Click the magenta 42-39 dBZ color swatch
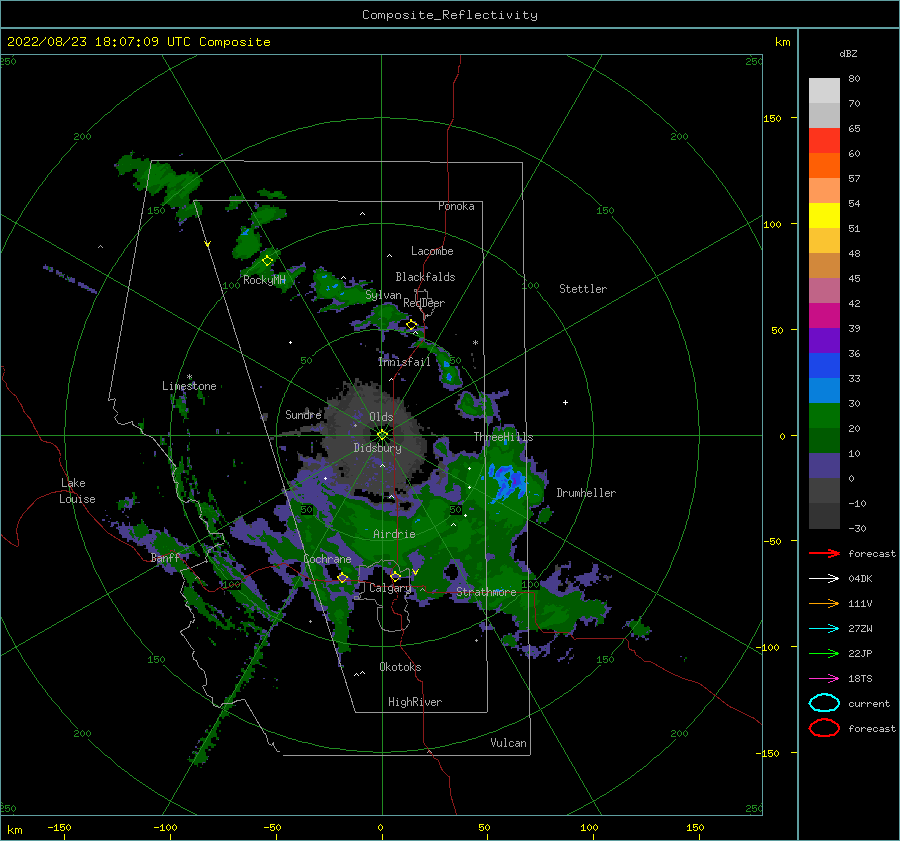Viewport: 900px width, 841px height. [824, 316]
